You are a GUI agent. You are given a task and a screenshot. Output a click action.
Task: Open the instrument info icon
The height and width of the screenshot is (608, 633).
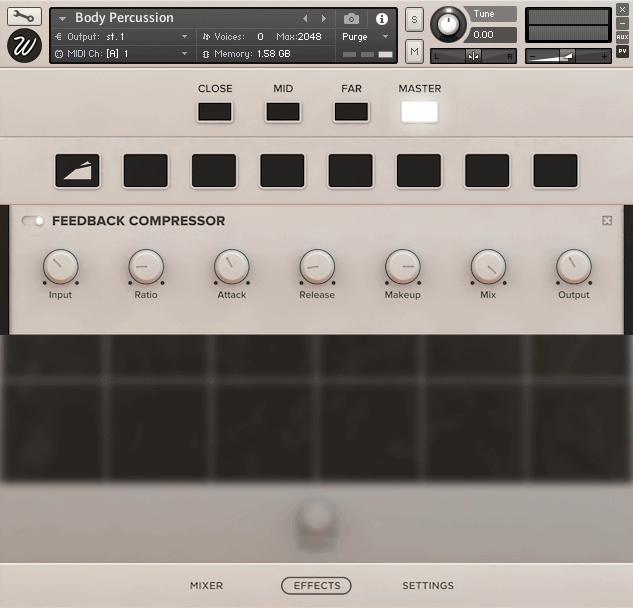[x=381, y=19]
